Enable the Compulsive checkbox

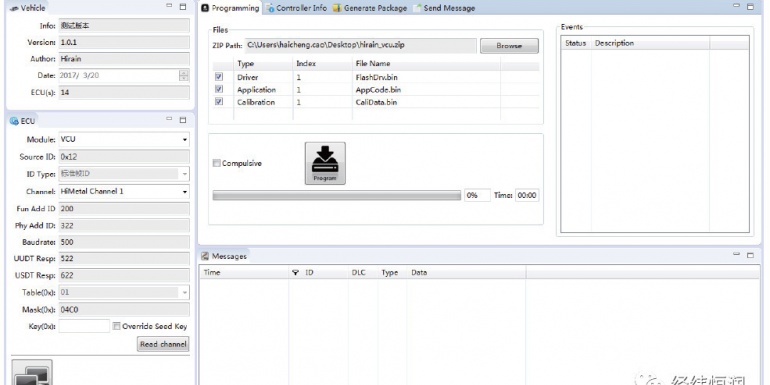pos(216,163)
